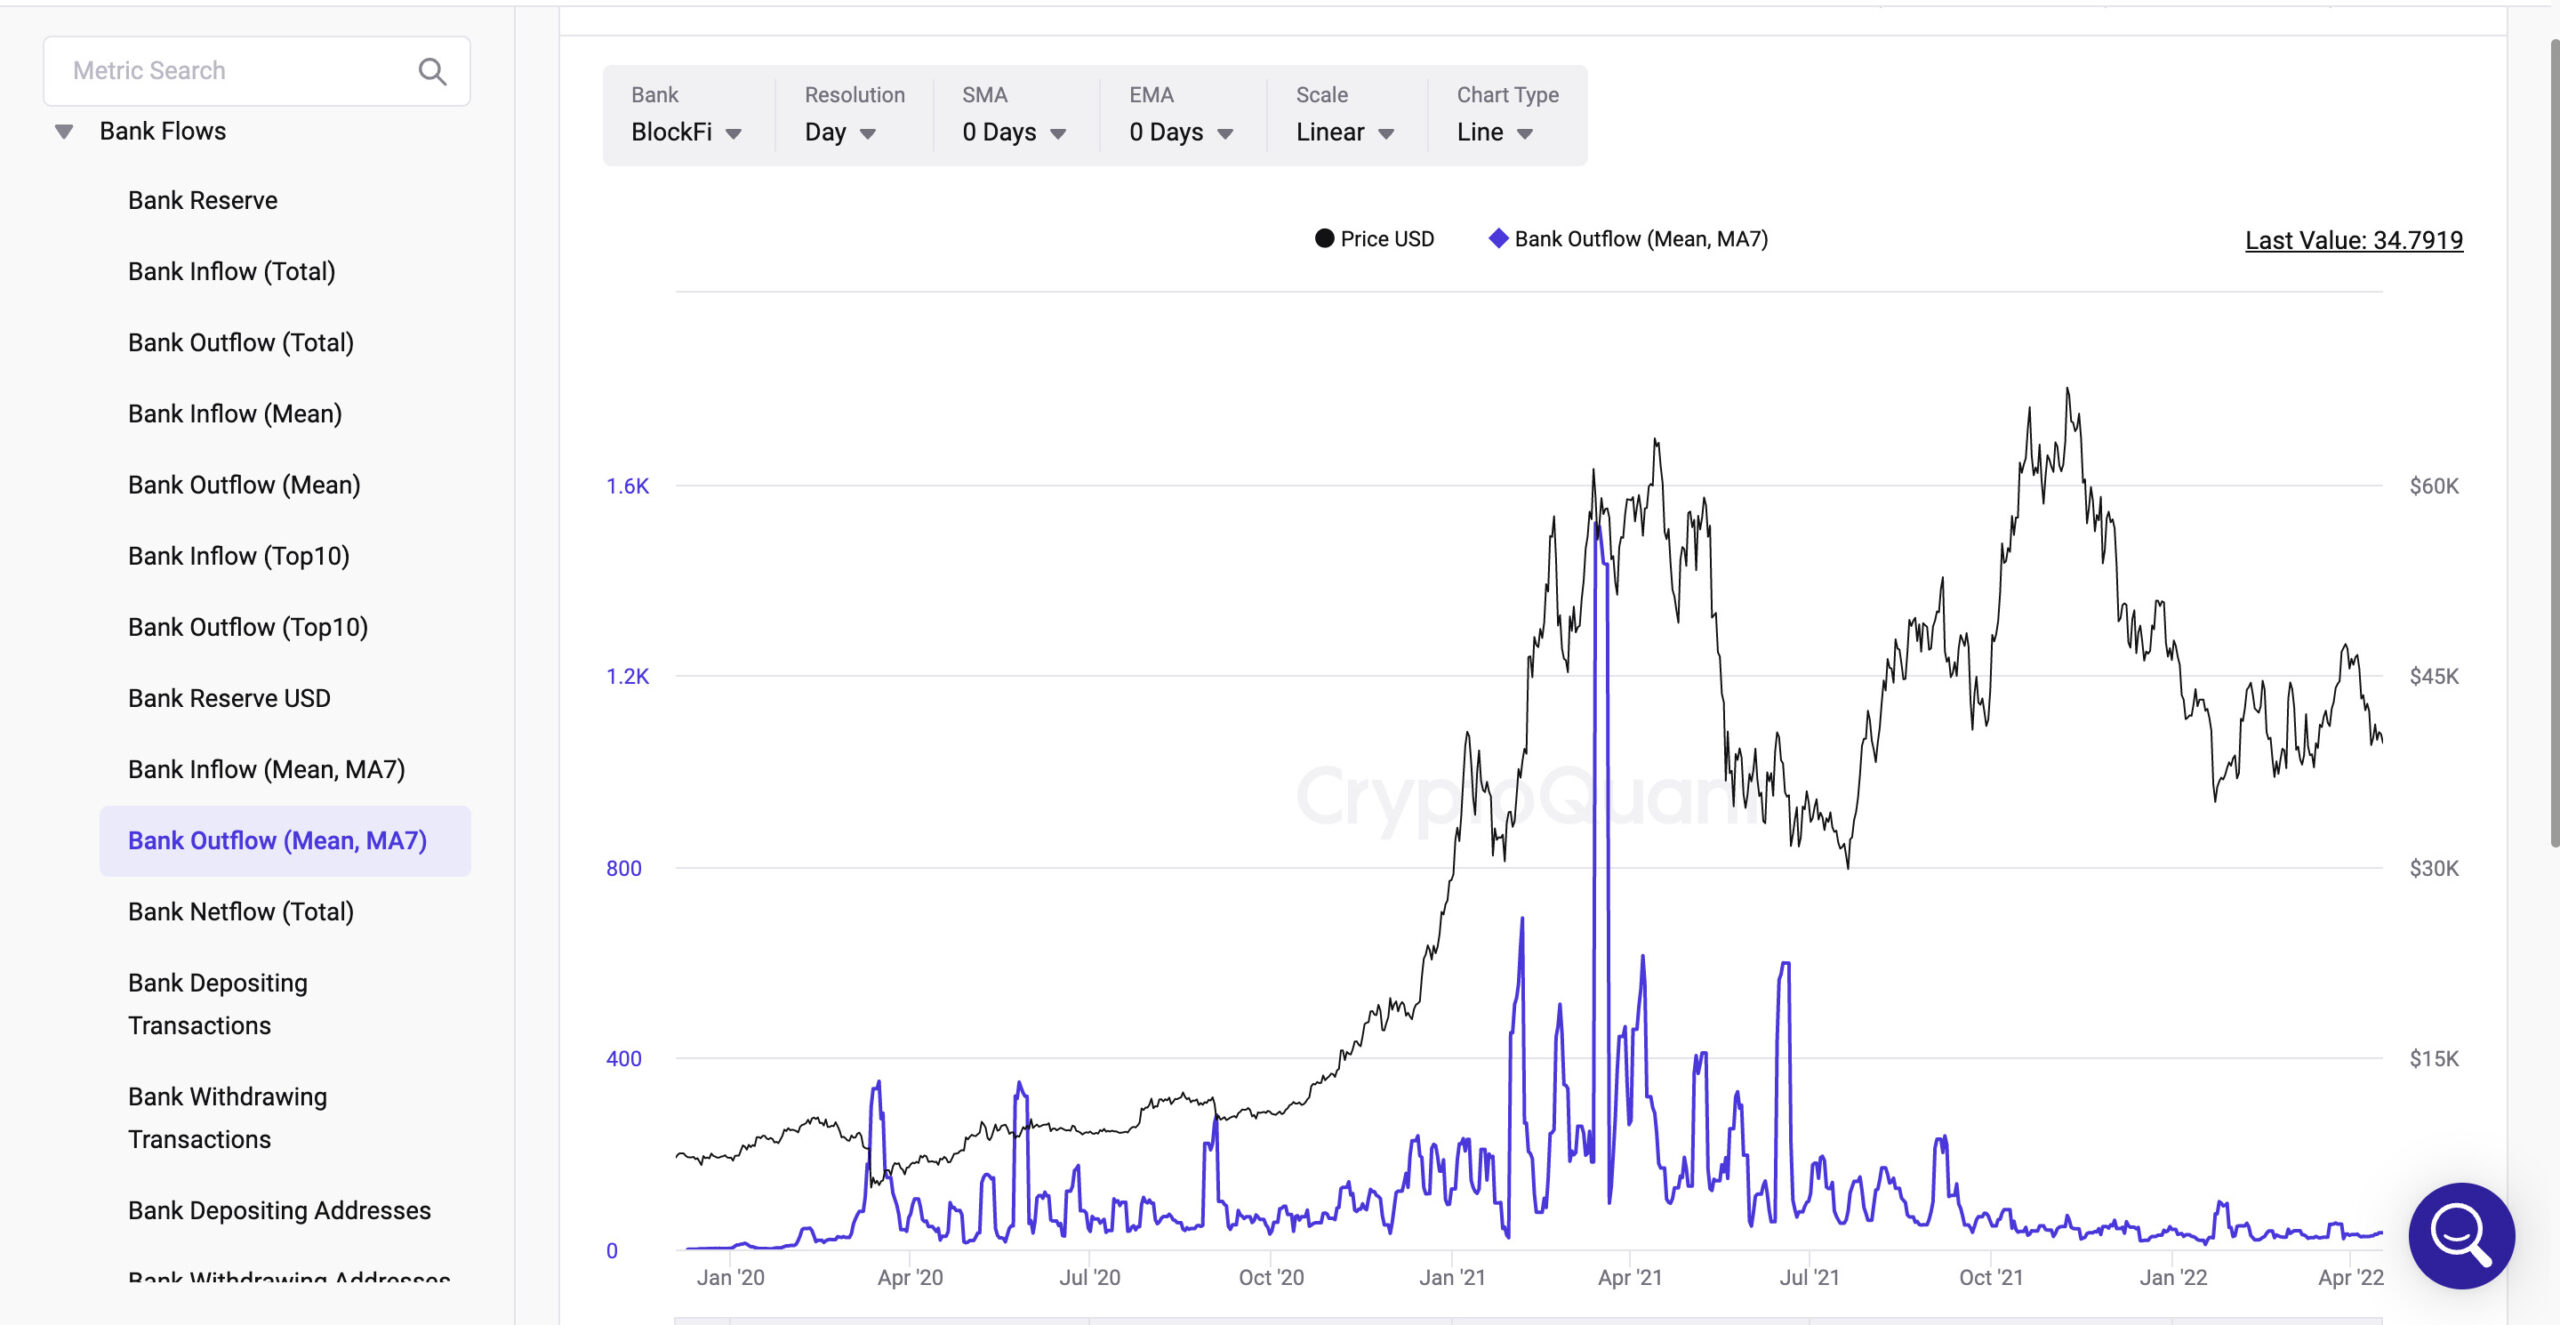Click the Bank Flows category label
This screenshot has width=2560, height=1325.
(x=163, y=131)
